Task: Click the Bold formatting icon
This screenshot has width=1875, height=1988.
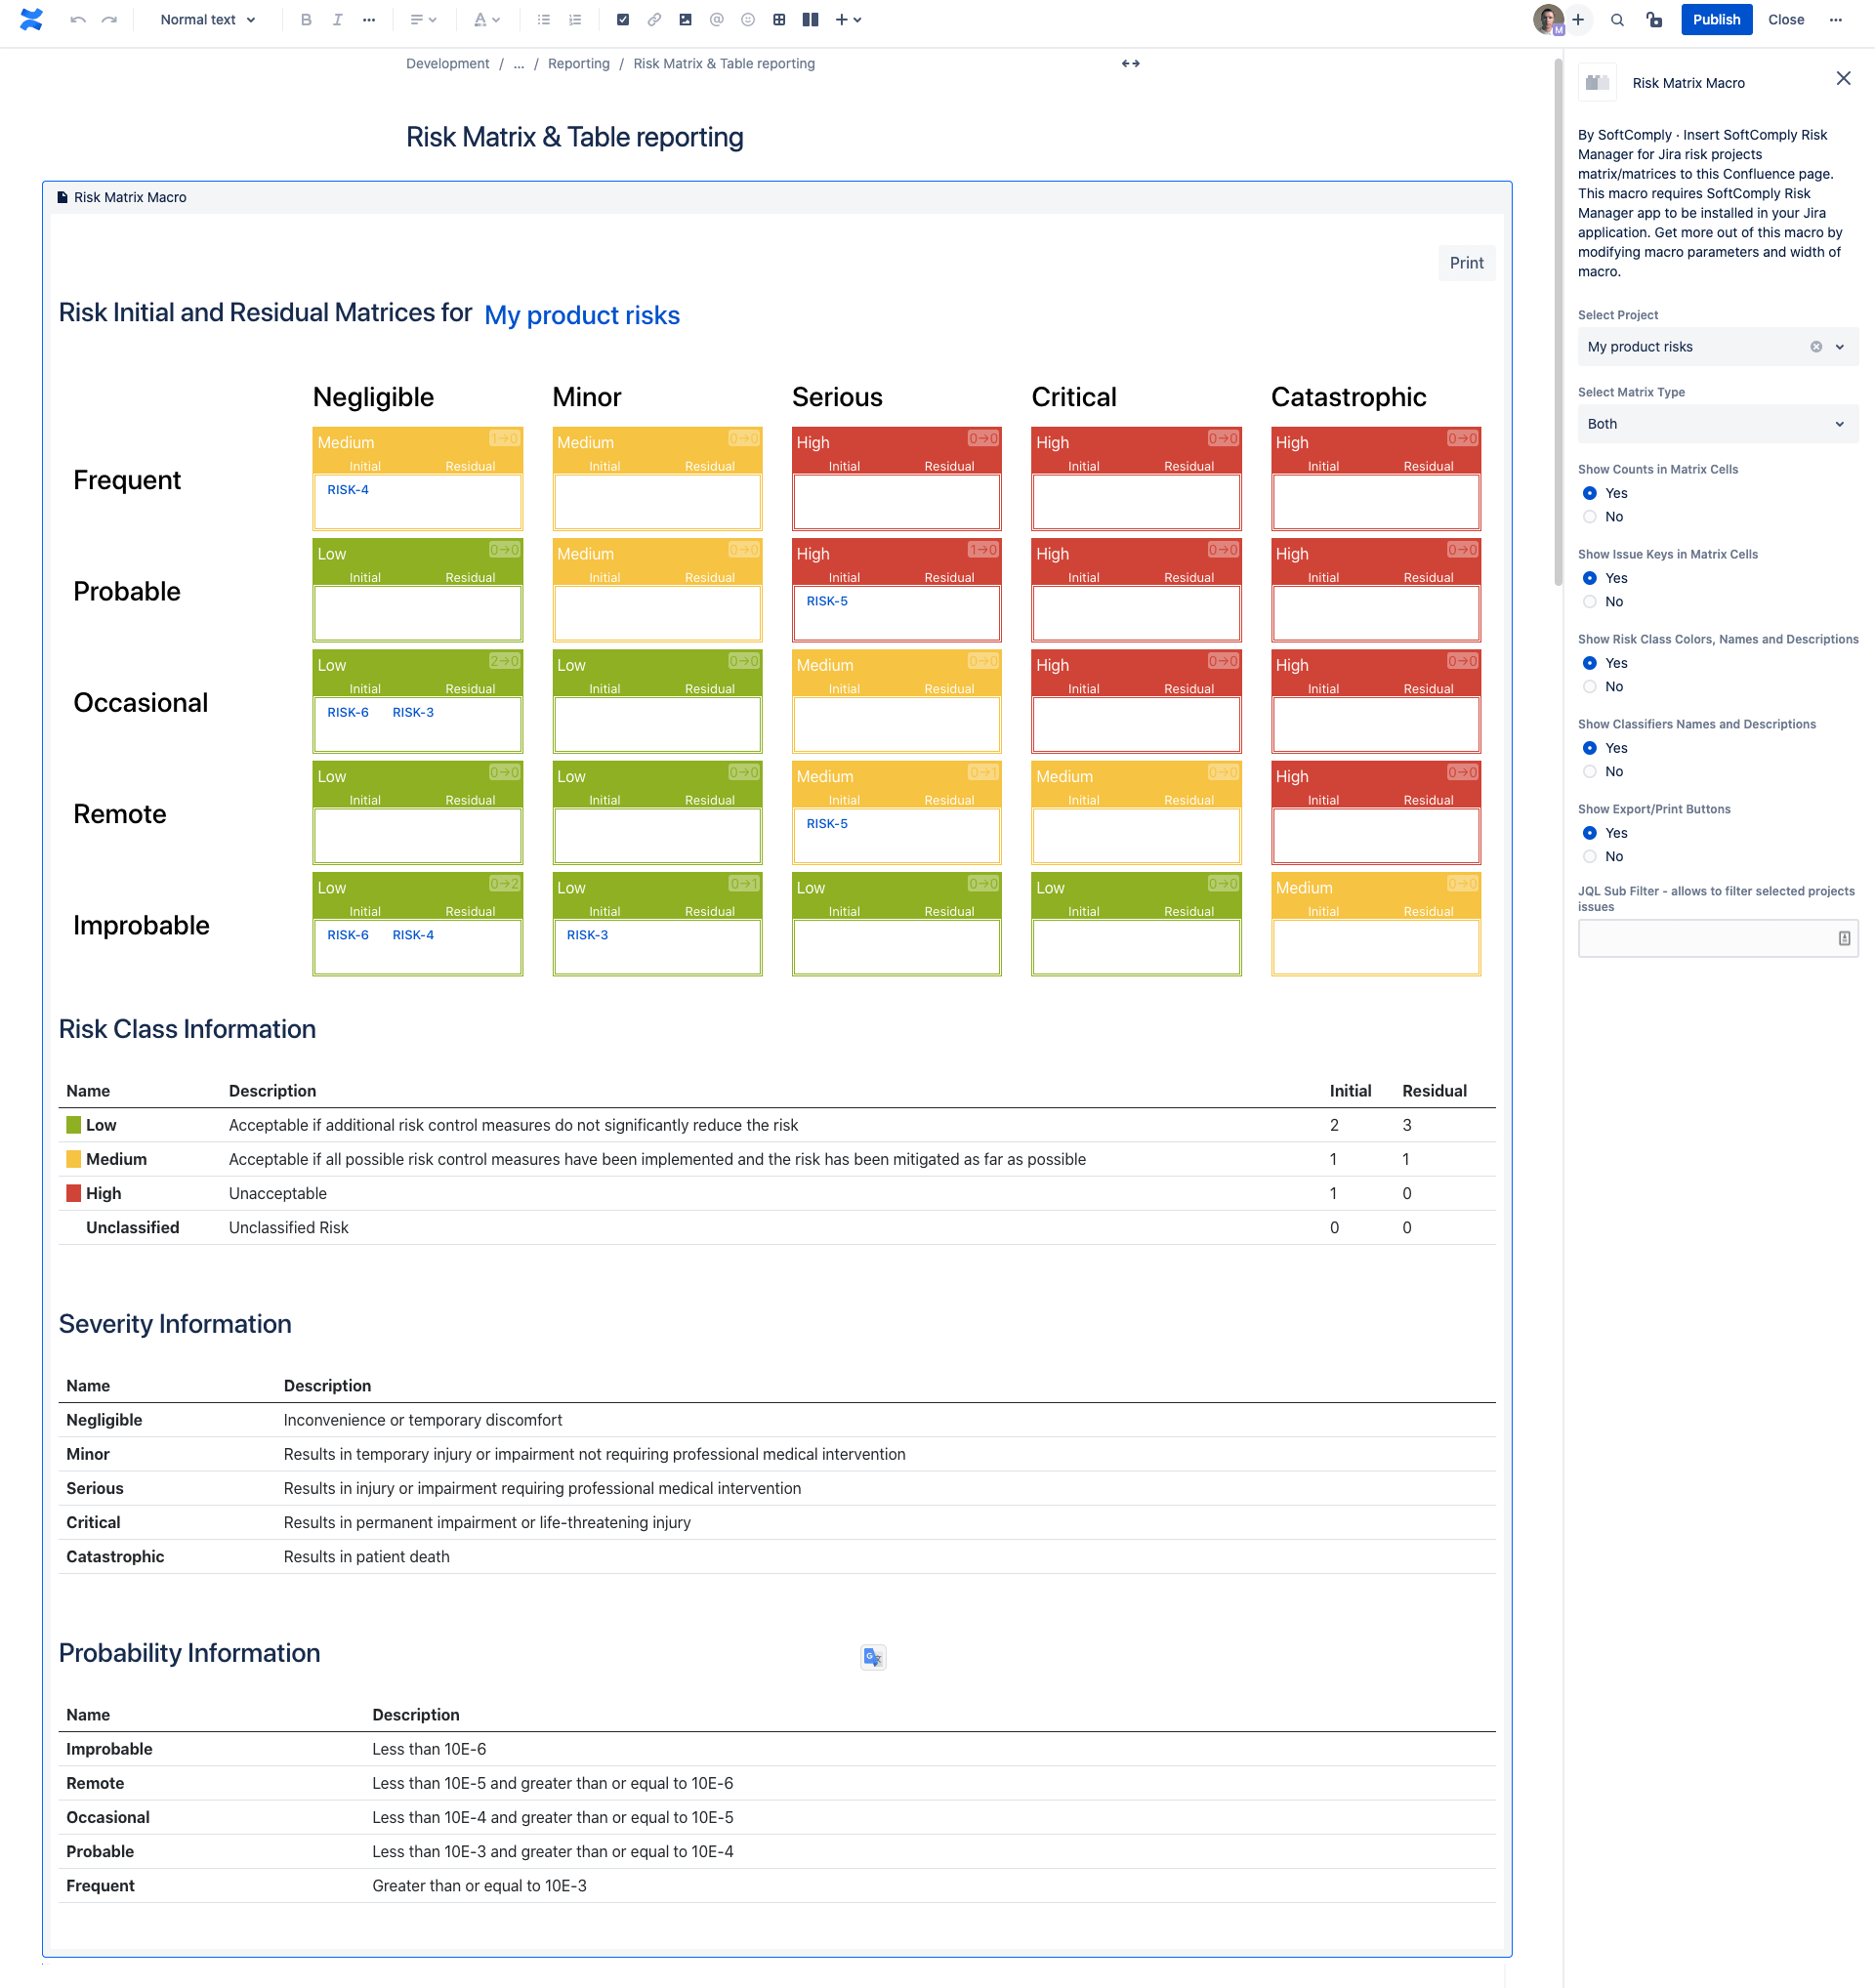Action: pyautogui.click(x=306, y=20)
